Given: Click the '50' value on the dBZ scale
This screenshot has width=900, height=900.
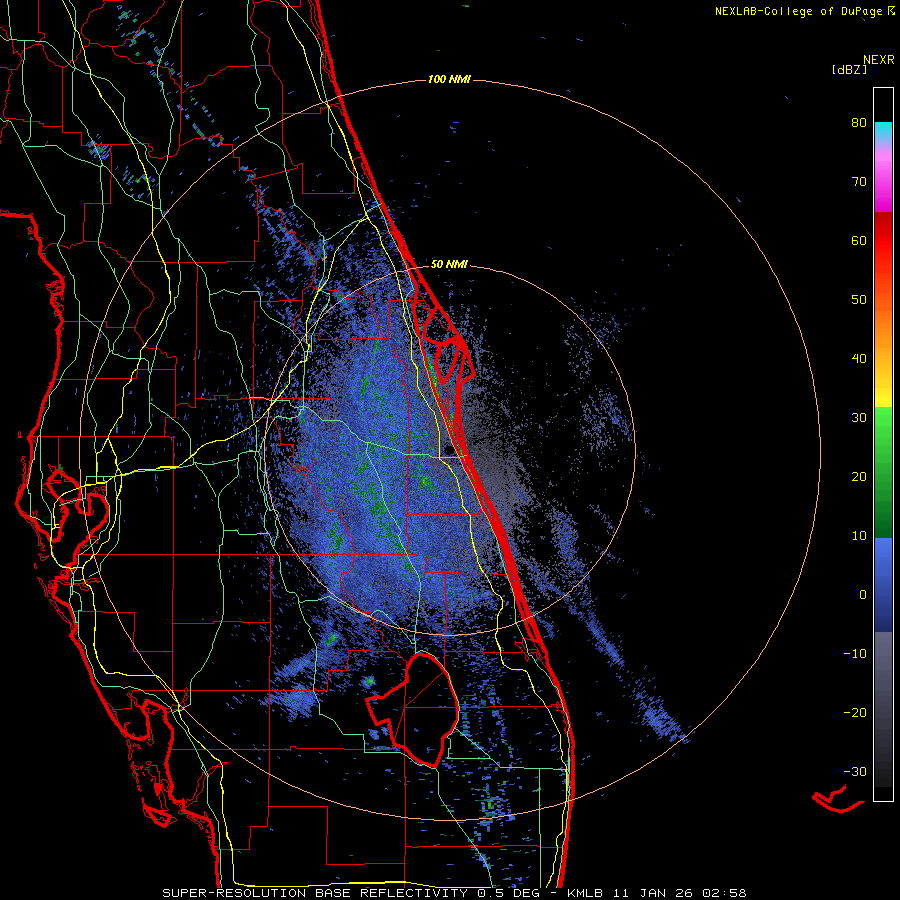Looking at the screenshot, I should (x=859, y=300).
